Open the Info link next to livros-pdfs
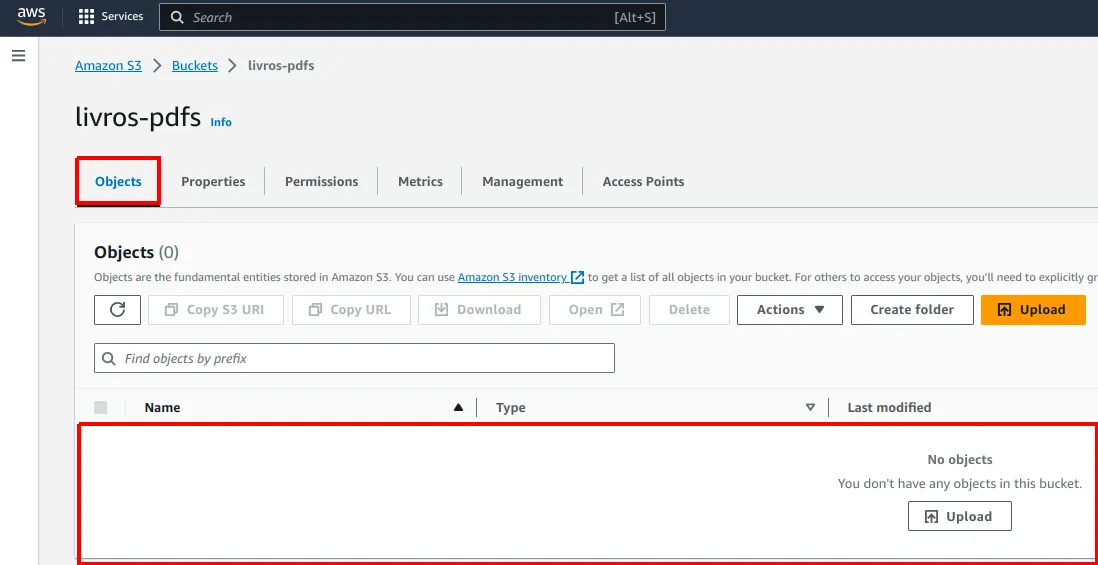The height and width of the screenshot is (565, 1098). tap(221, 122)
